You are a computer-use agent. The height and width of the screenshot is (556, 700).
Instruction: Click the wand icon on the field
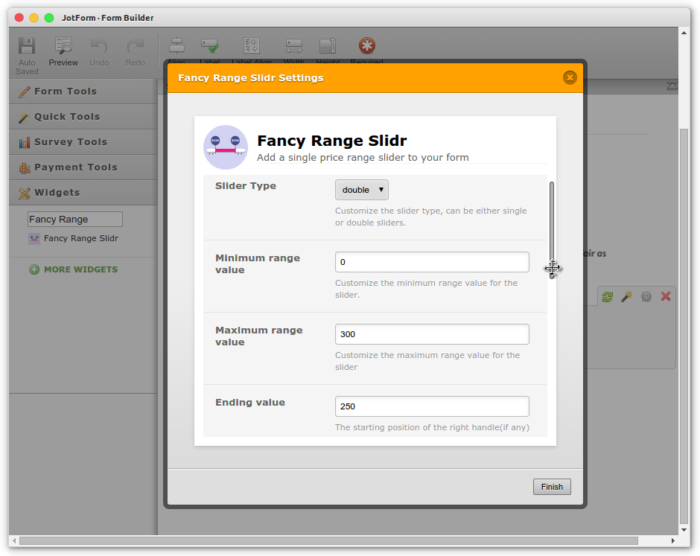click(x=626, y=297)
